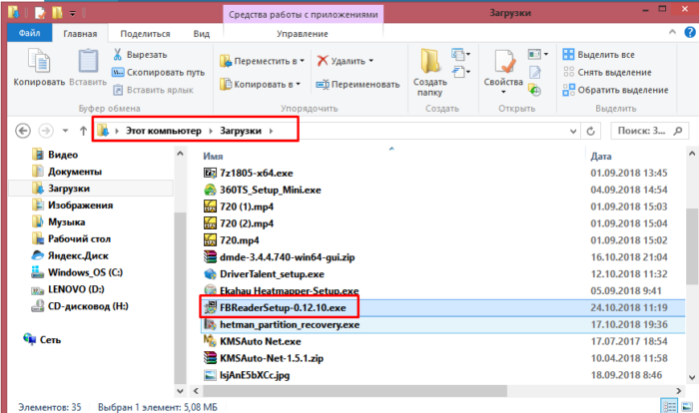Click the red Delete (Удалить) button

345,61
